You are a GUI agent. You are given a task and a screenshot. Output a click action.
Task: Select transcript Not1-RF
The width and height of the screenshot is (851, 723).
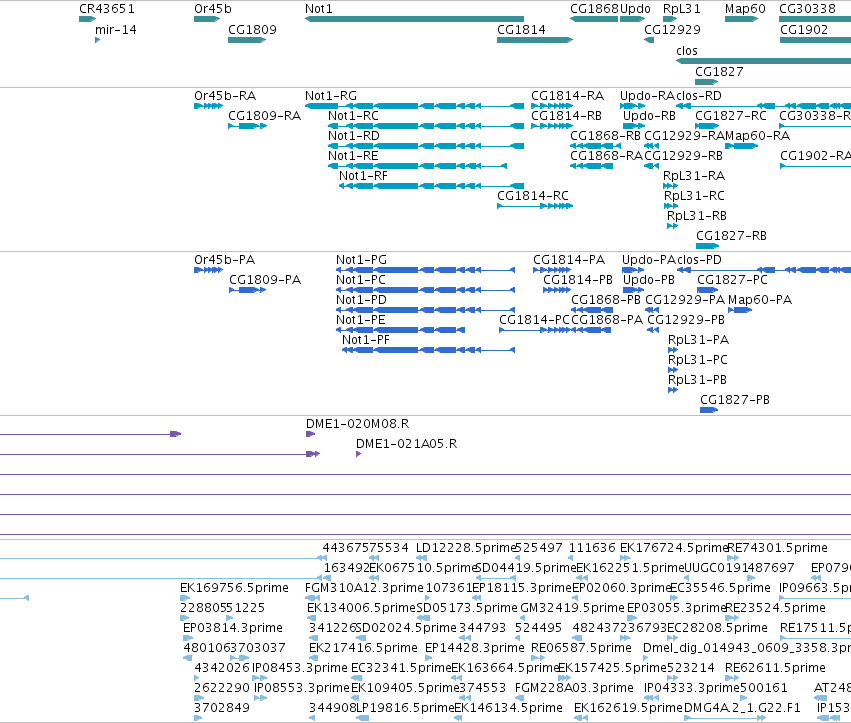(431, 186)
